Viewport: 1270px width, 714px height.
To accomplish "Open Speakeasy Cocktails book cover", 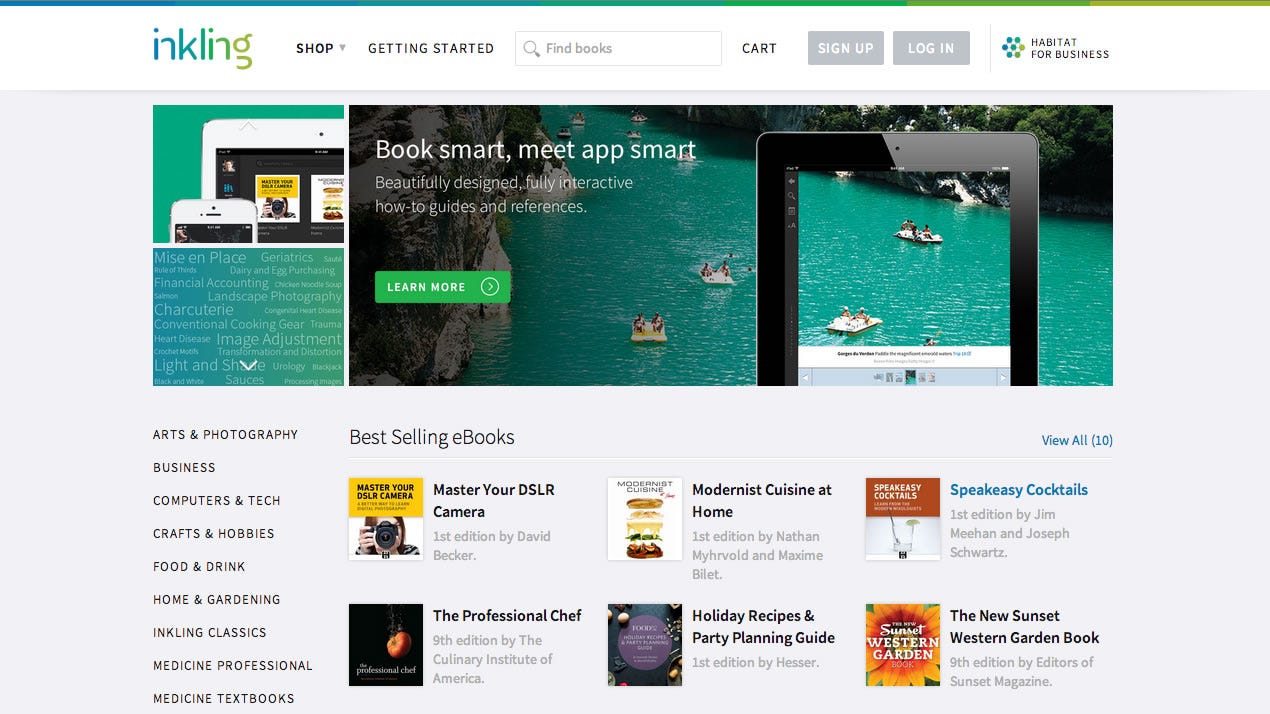I will click(903, 519).
